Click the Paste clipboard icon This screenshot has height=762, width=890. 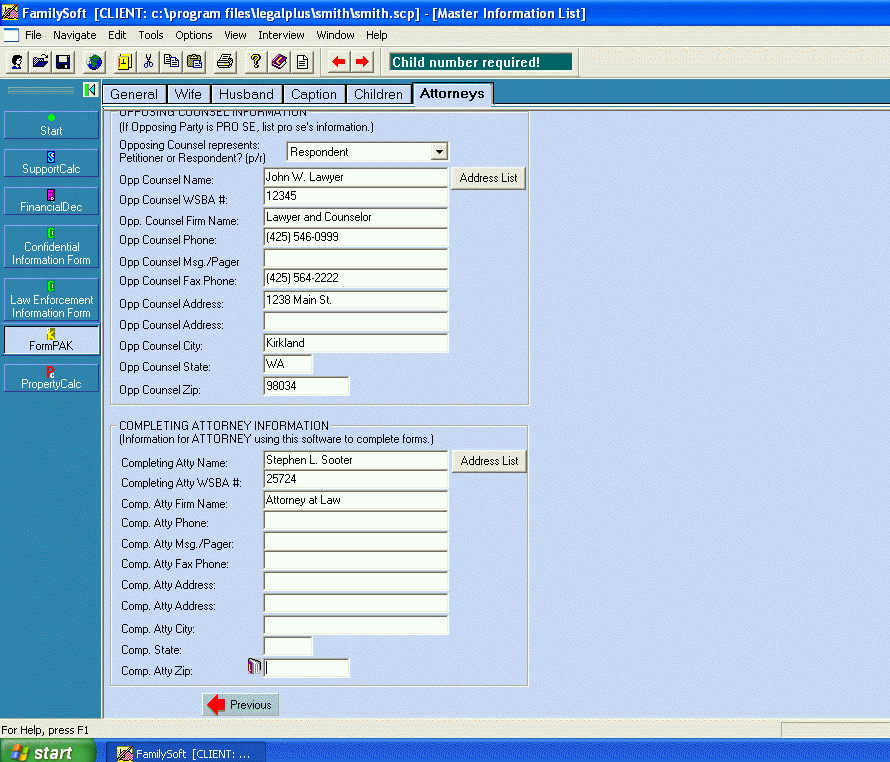pyautogui.click(x=194, y=62)
